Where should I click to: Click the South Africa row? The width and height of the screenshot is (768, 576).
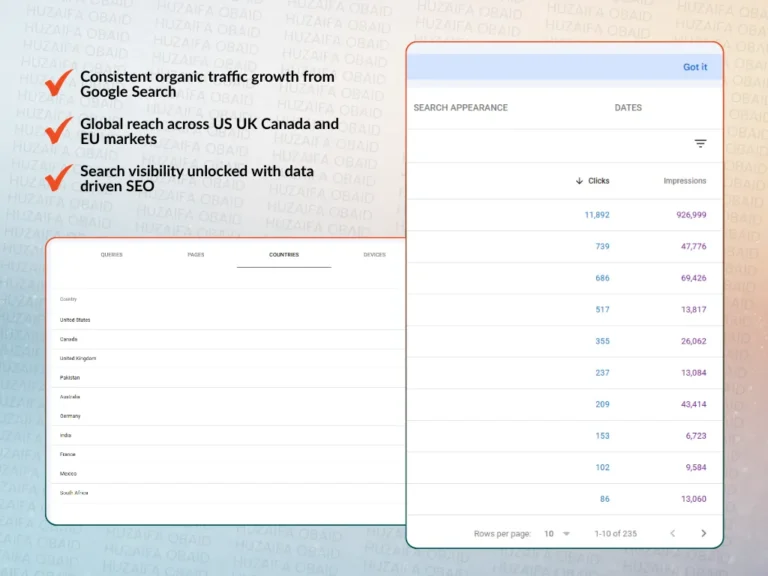coord(74,493)
